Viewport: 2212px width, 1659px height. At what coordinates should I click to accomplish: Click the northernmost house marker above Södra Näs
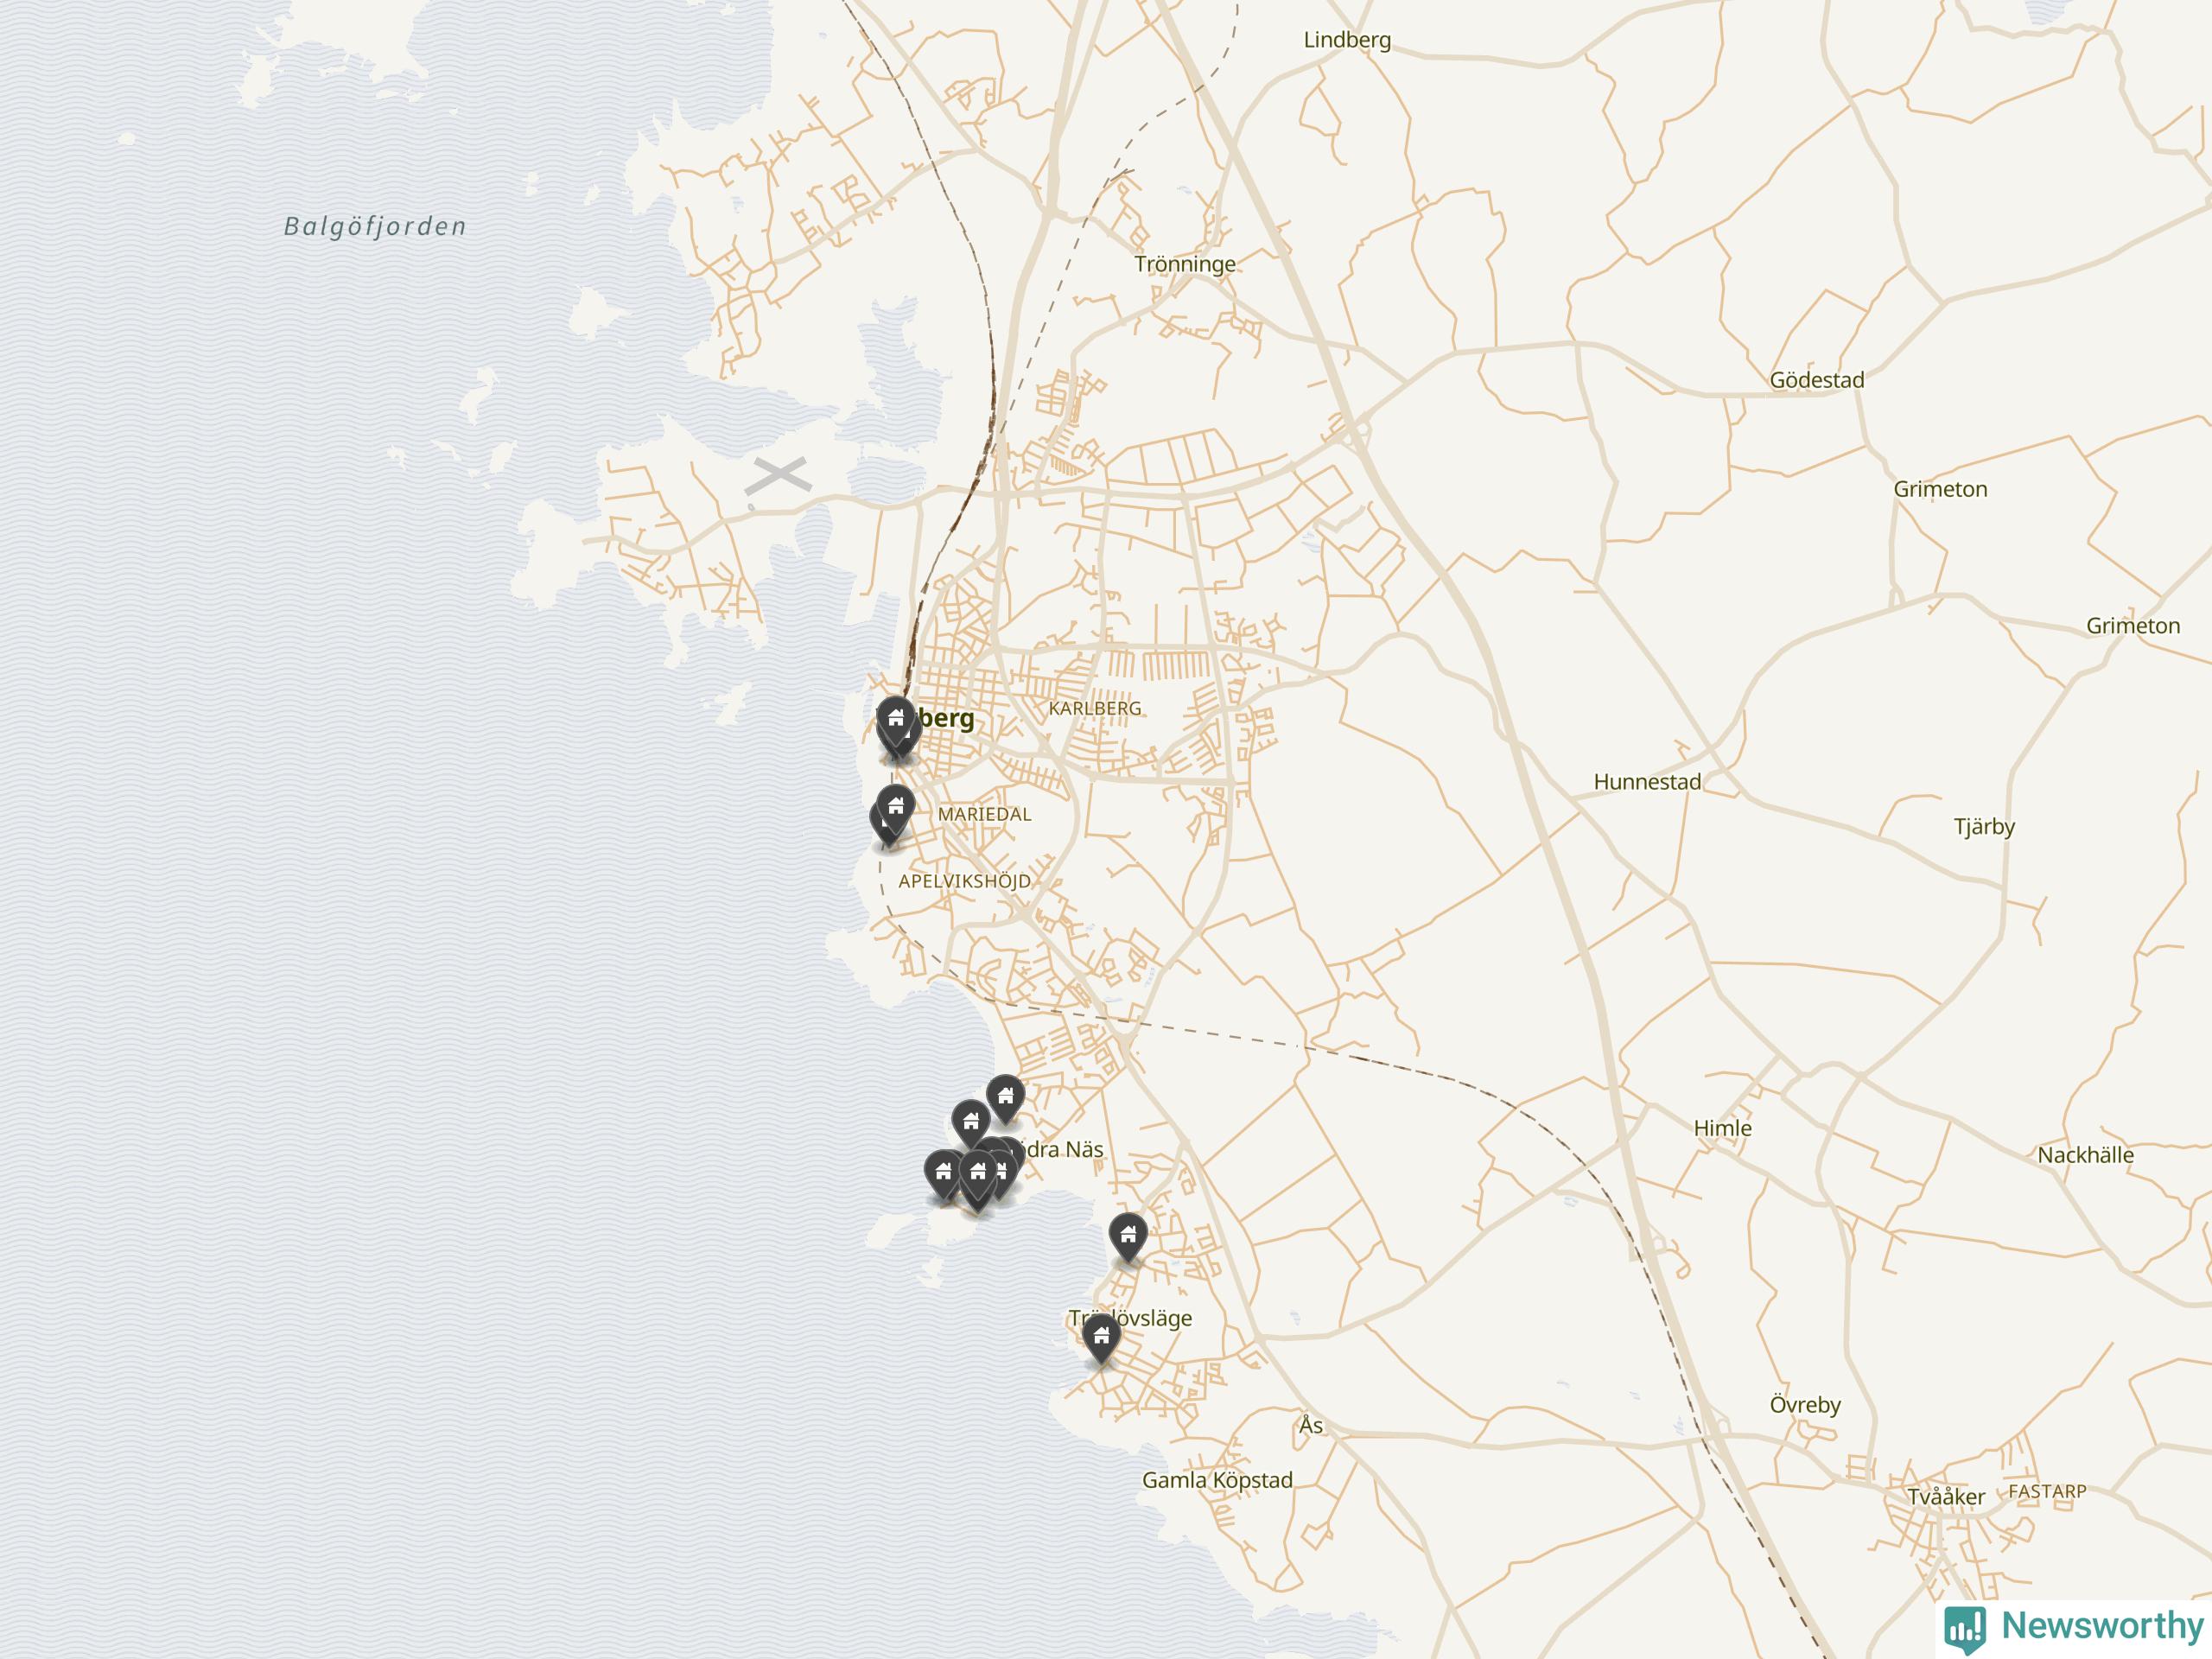1005,1097
